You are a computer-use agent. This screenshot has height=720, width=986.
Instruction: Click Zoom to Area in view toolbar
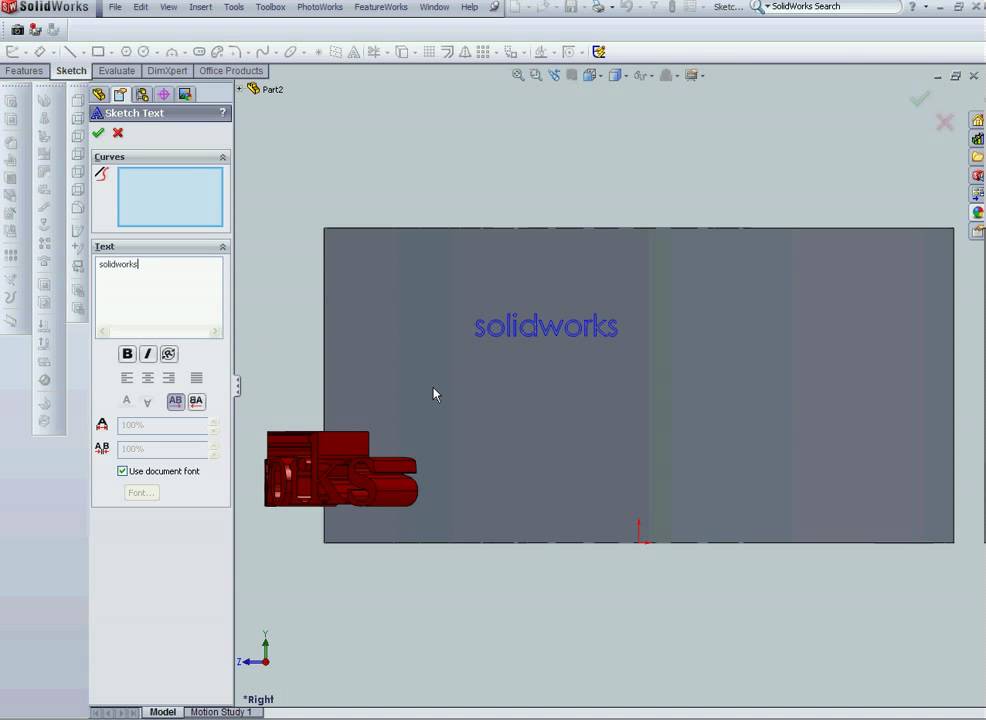tap(535, 75)
